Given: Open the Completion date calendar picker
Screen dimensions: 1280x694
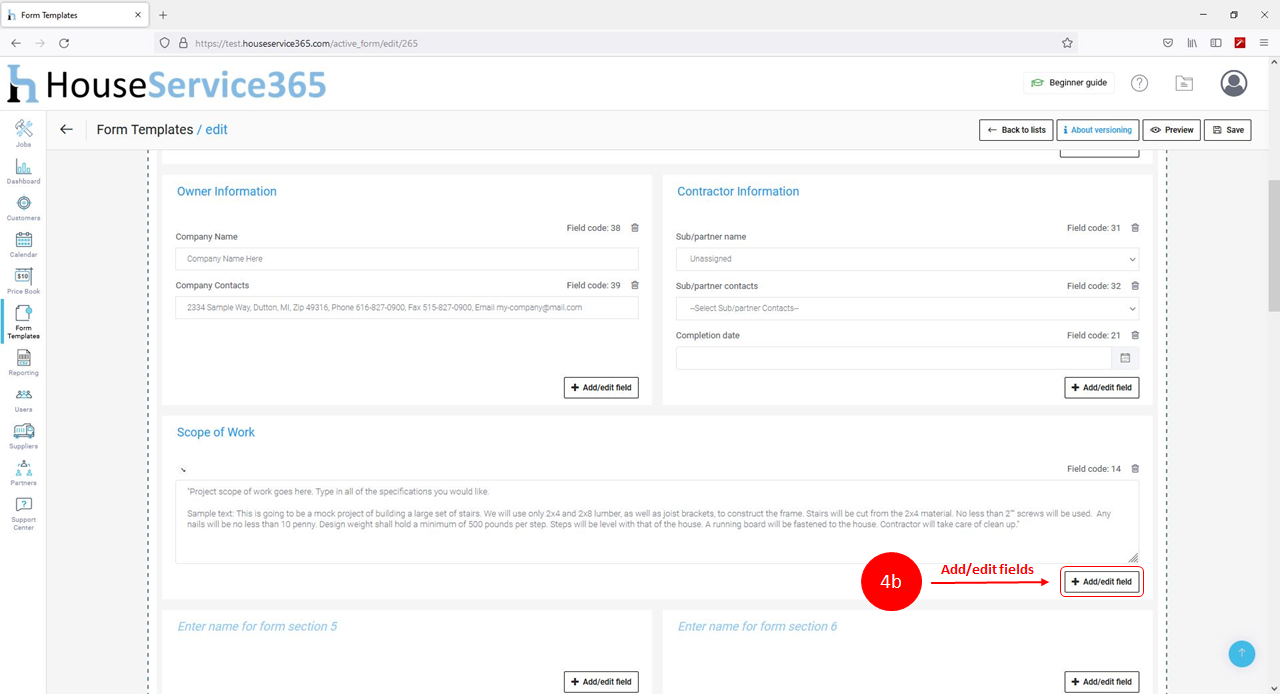Looking at the screenshot, I should point(1125,358).
